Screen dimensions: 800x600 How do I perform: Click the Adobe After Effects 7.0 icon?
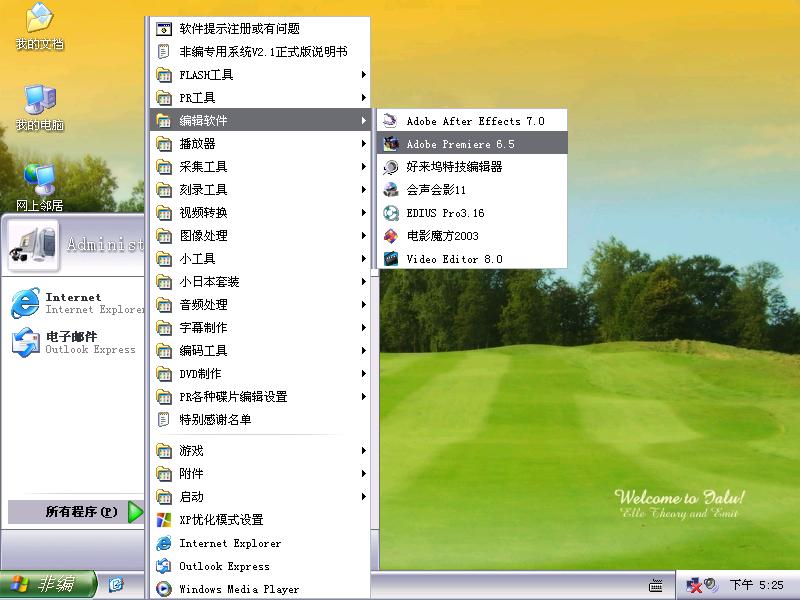click(x=391, y=121)
